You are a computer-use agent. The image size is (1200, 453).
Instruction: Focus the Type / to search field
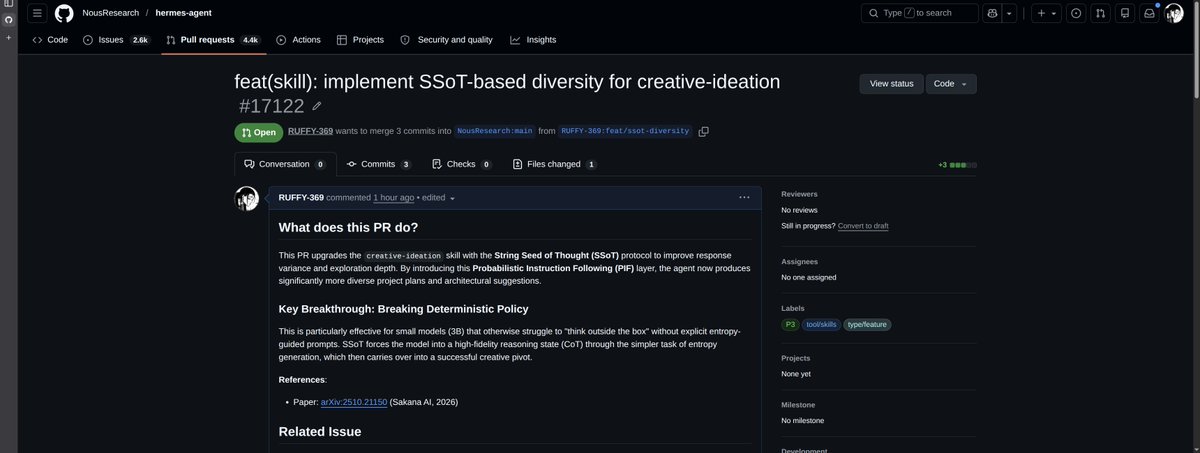tap(920, 13)
